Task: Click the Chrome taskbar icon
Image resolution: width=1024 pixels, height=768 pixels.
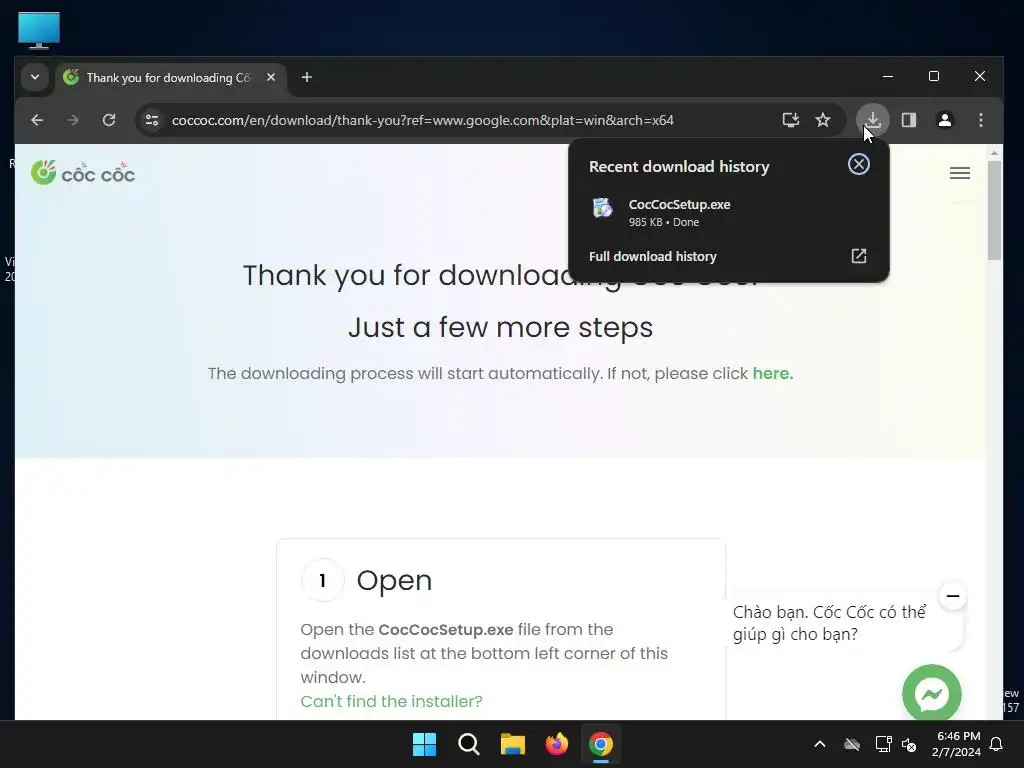Action: coord(601,744)
